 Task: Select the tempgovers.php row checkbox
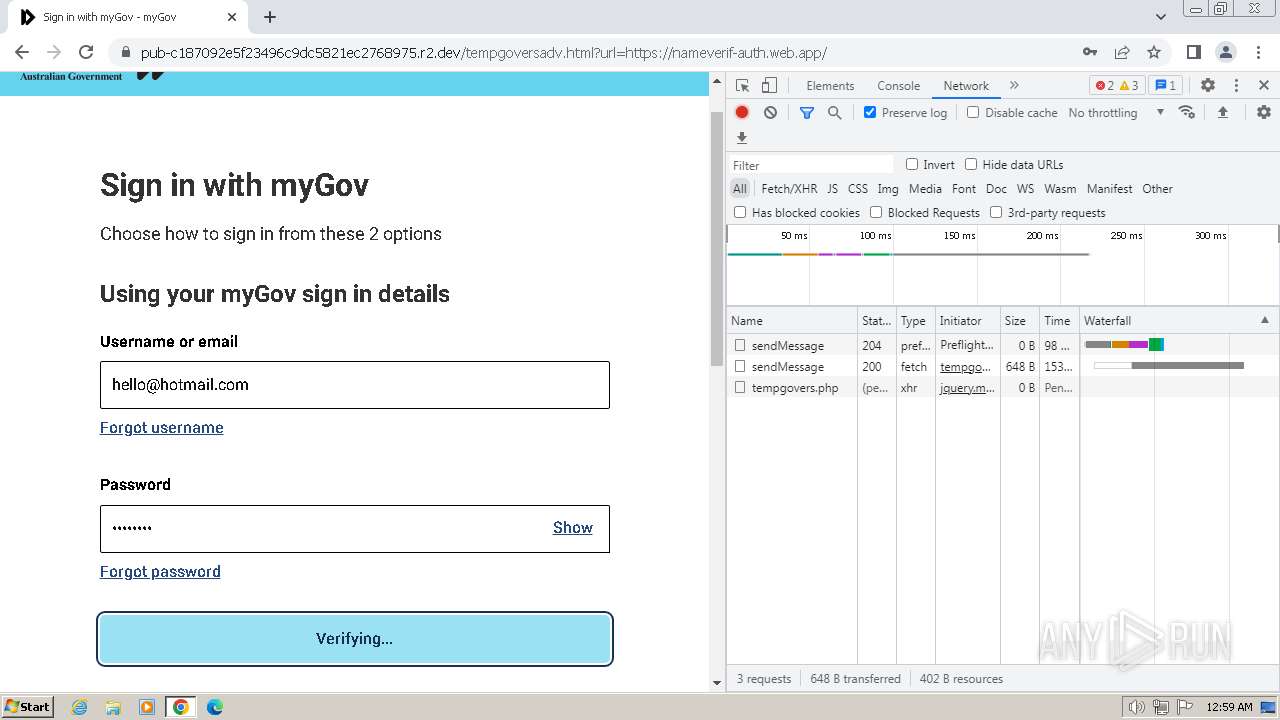click(x=740, y=387)
